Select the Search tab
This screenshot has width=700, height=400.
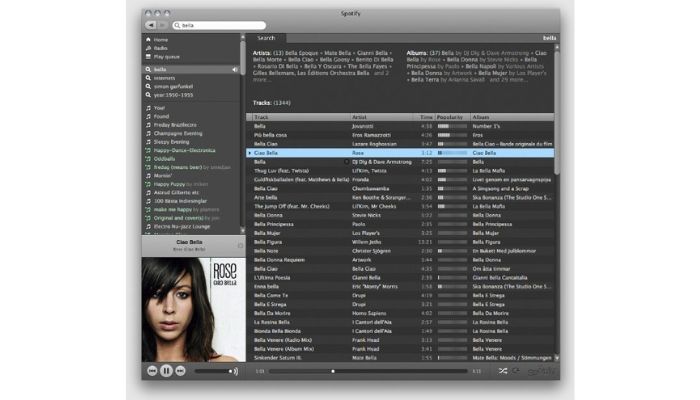coord(266,38)
